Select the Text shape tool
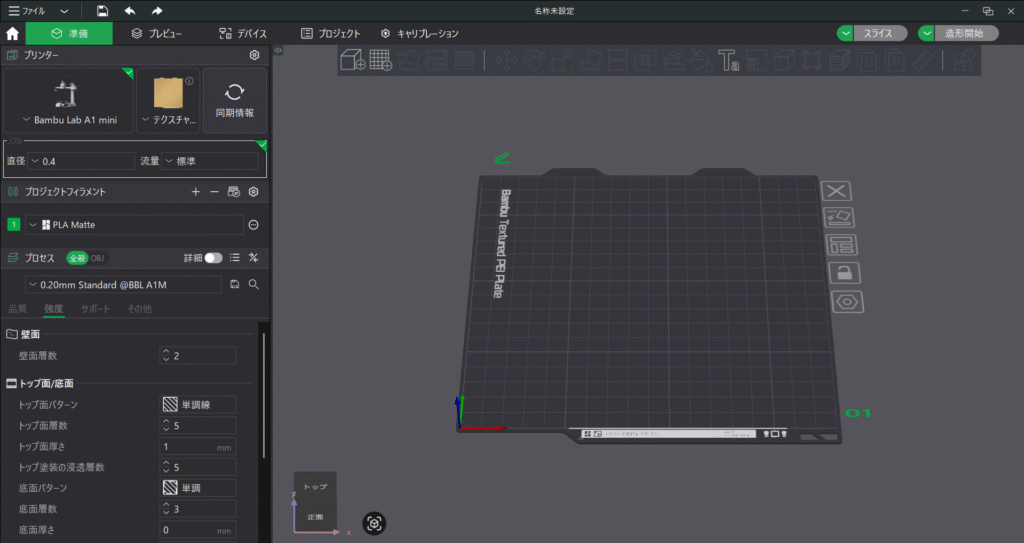 [728, 60]
